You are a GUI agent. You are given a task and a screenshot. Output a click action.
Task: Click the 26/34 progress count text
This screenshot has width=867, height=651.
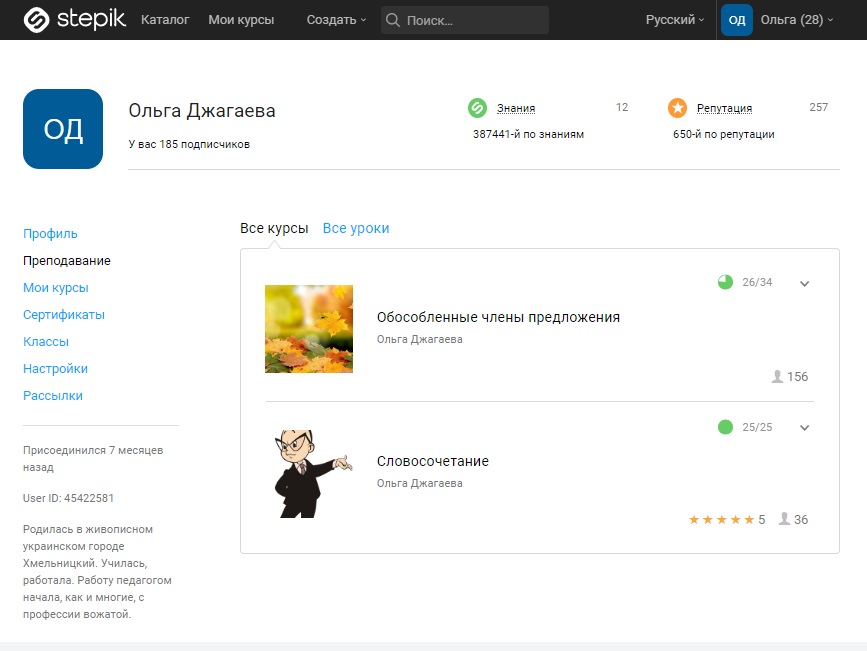tap(757, 282)
